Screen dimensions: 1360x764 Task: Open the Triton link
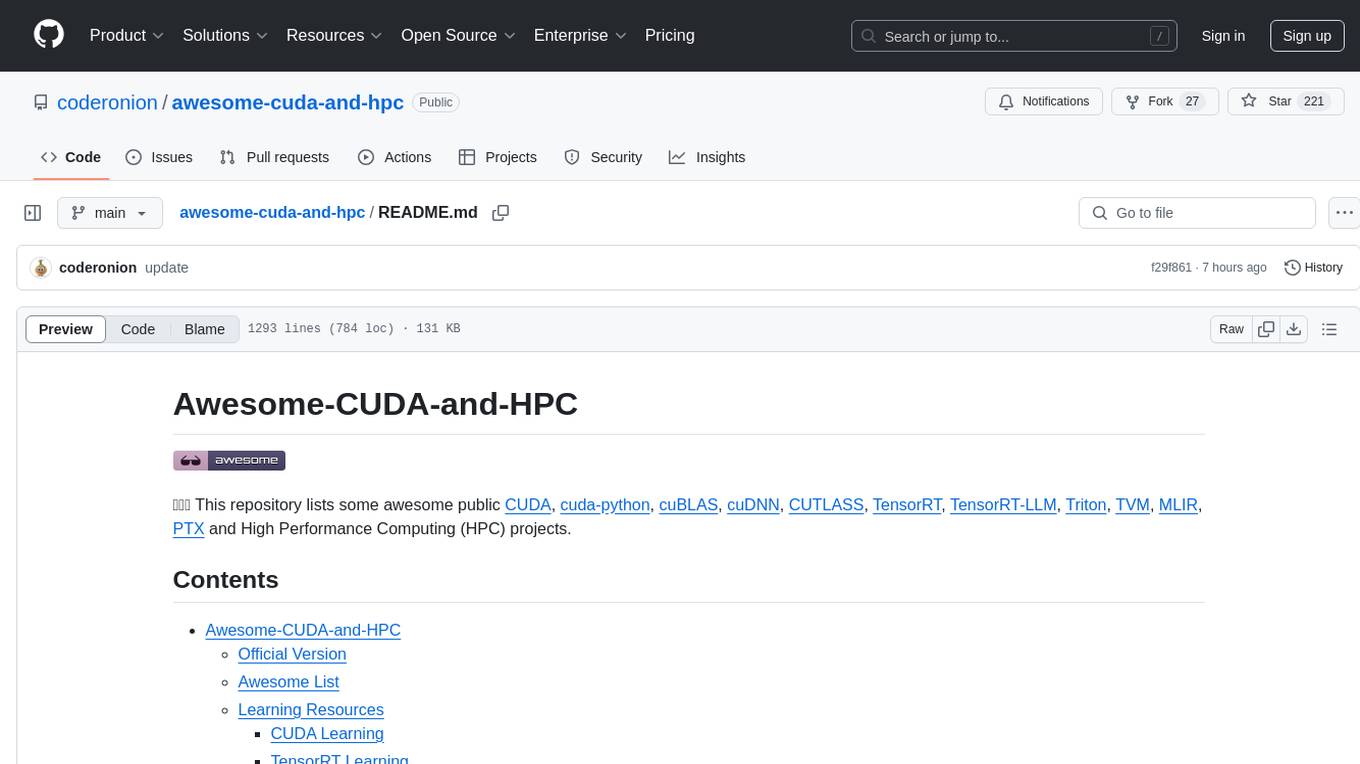1086,505
